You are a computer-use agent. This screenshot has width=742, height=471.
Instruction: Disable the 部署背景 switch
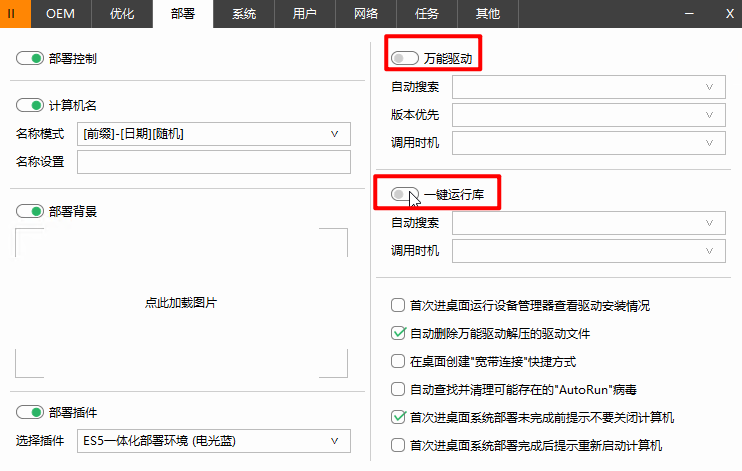[30, 212]
